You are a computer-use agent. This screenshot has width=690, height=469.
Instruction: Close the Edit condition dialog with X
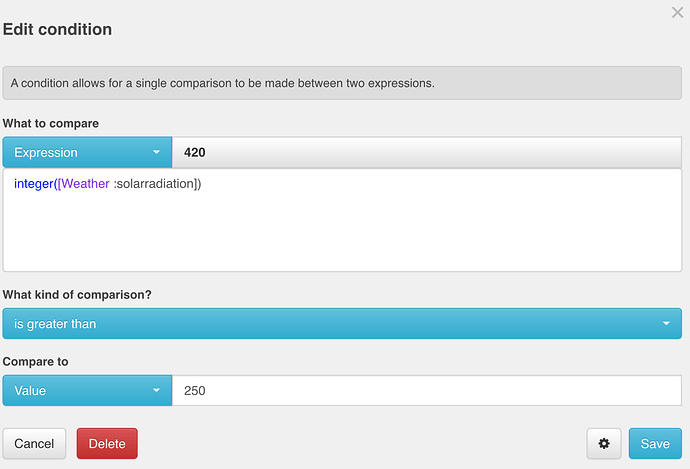(677, 12)
